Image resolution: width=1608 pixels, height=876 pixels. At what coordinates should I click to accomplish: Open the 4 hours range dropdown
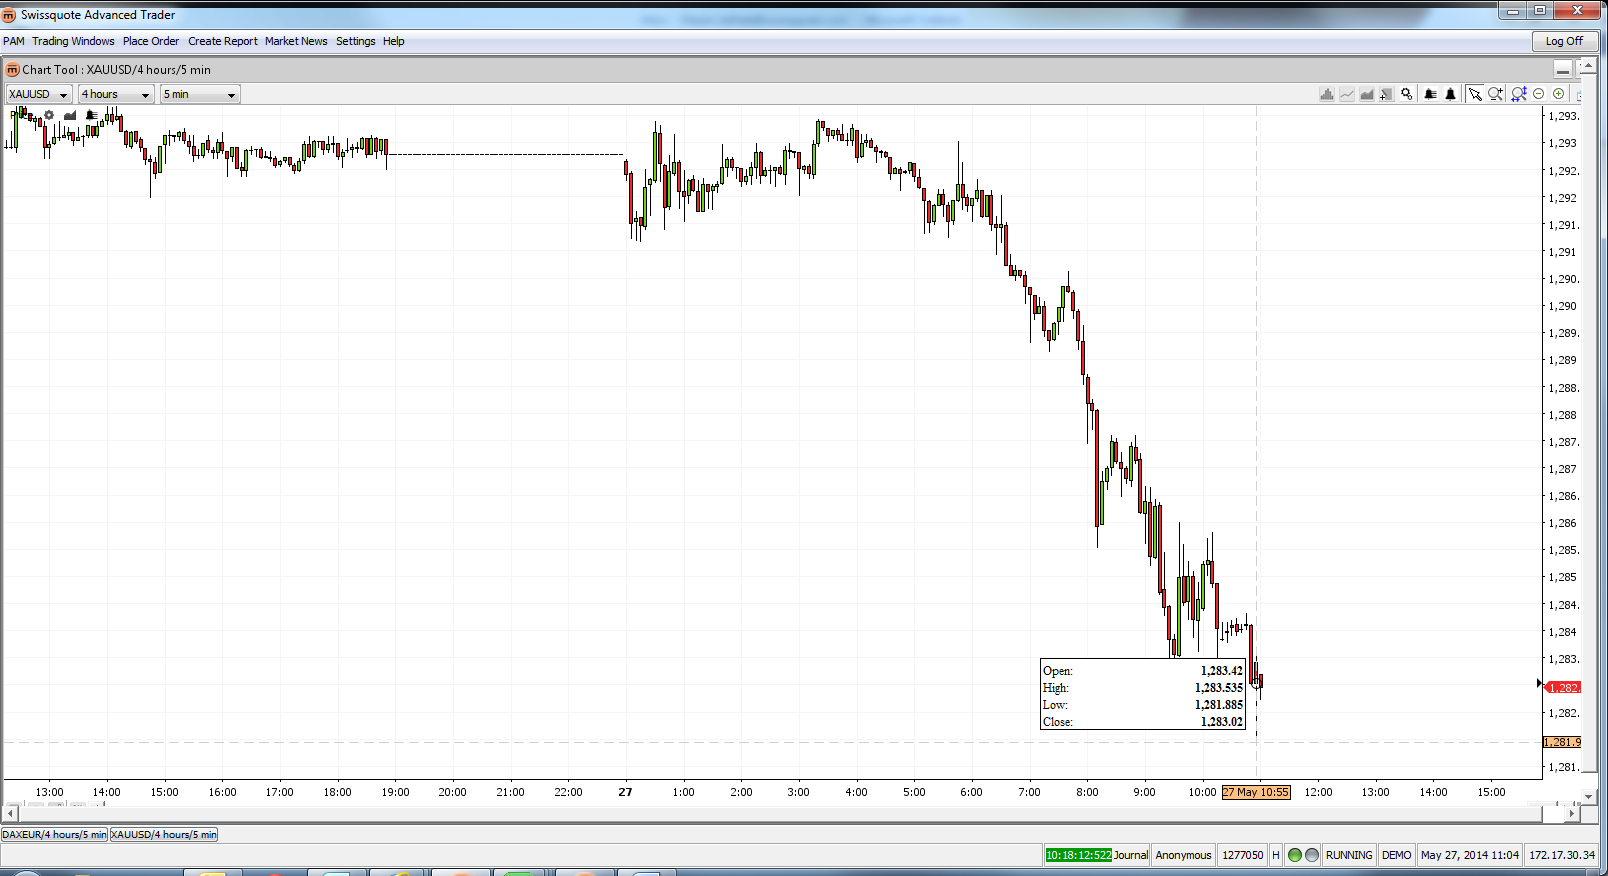[x=116, y=94]
